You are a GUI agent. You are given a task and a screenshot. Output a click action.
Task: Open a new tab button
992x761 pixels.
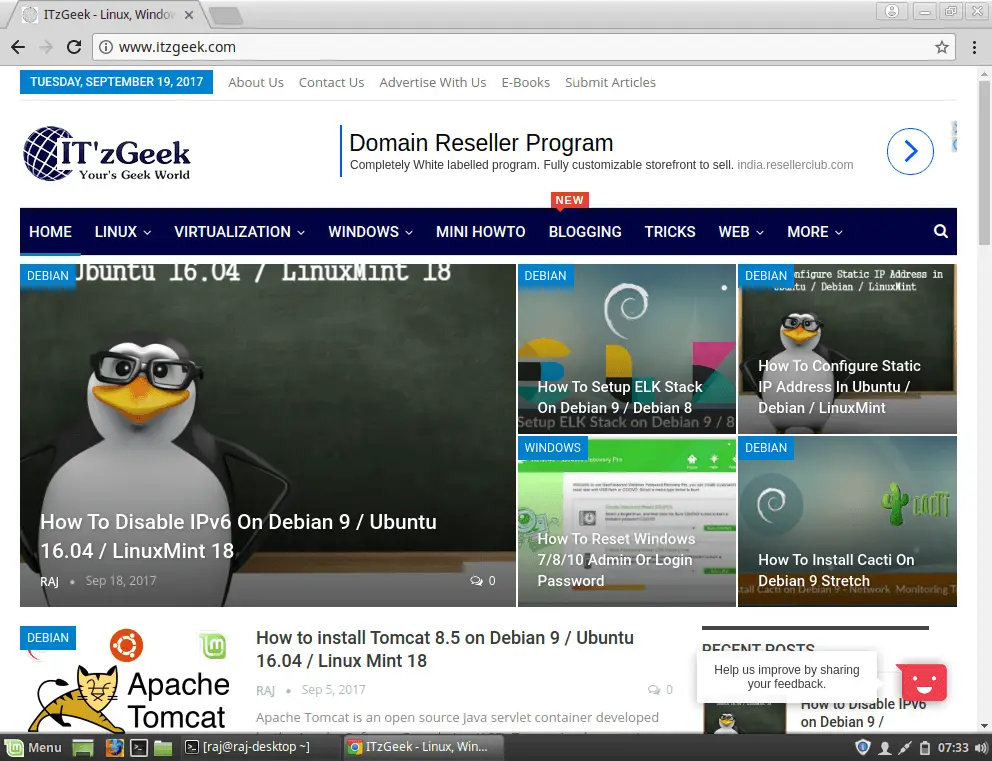pos(225,15)
